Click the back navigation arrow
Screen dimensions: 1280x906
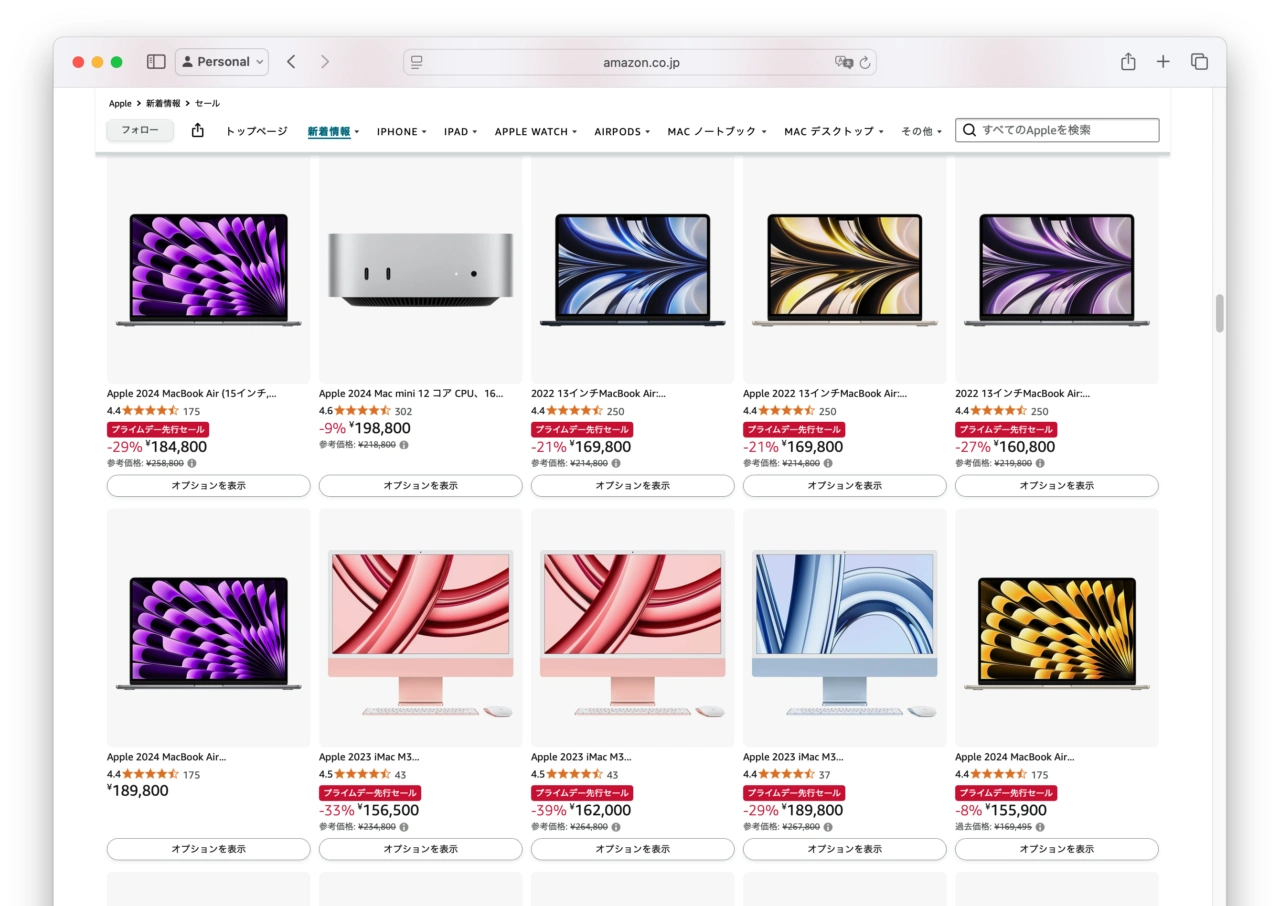click(291, 61)
